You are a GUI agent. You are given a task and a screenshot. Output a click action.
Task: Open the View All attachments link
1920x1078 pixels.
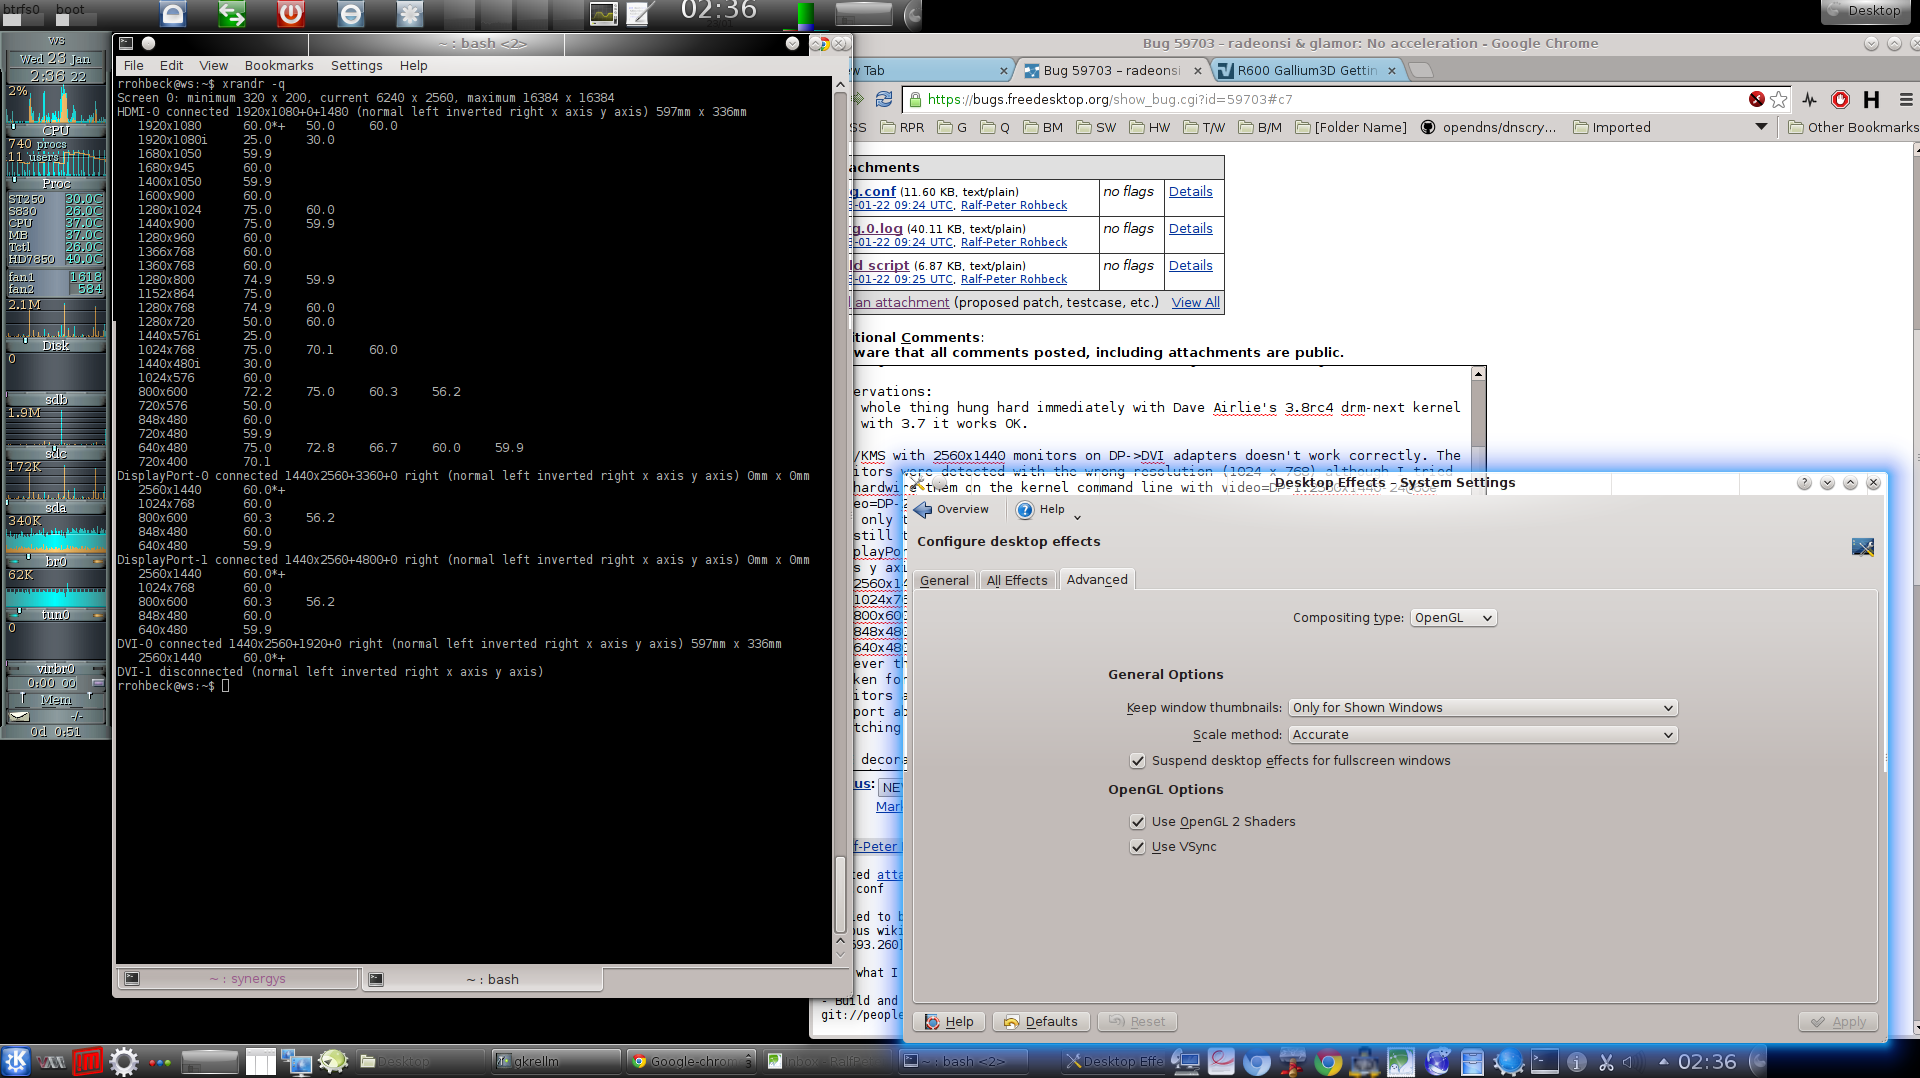1195,302
